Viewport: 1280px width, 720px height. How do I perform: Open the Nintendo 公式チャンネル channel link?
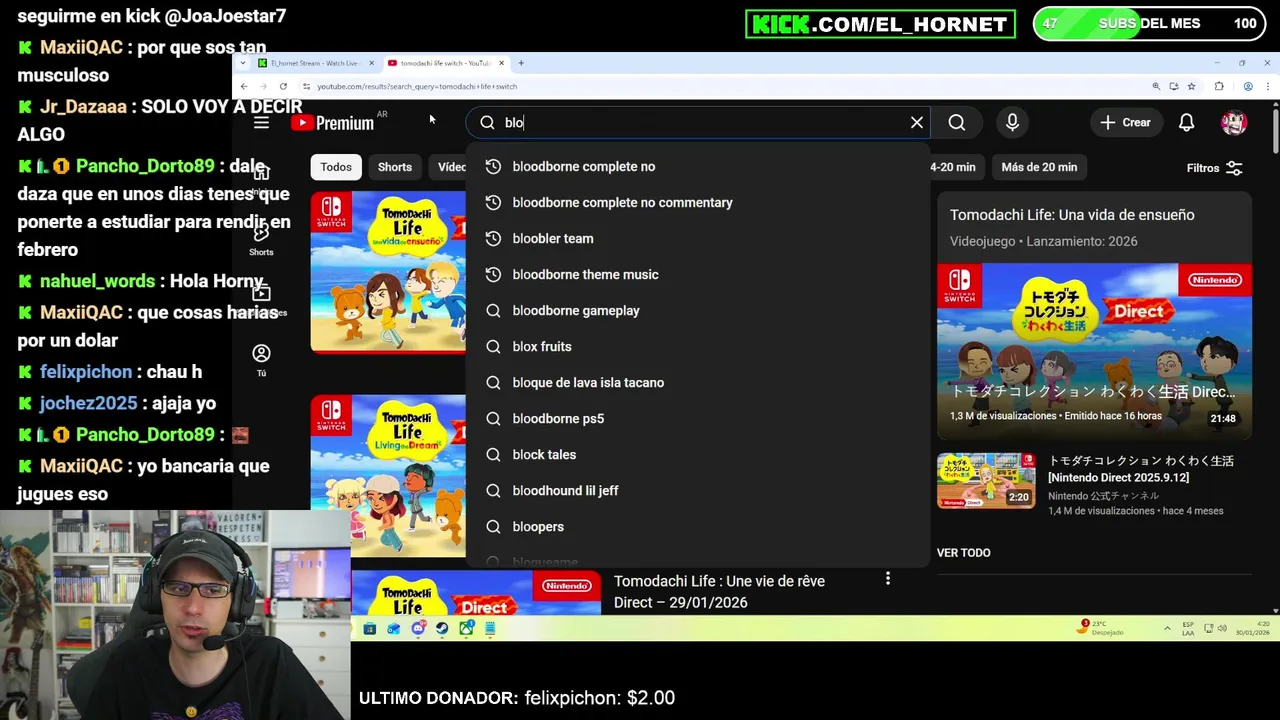(x=1104, y=496)
